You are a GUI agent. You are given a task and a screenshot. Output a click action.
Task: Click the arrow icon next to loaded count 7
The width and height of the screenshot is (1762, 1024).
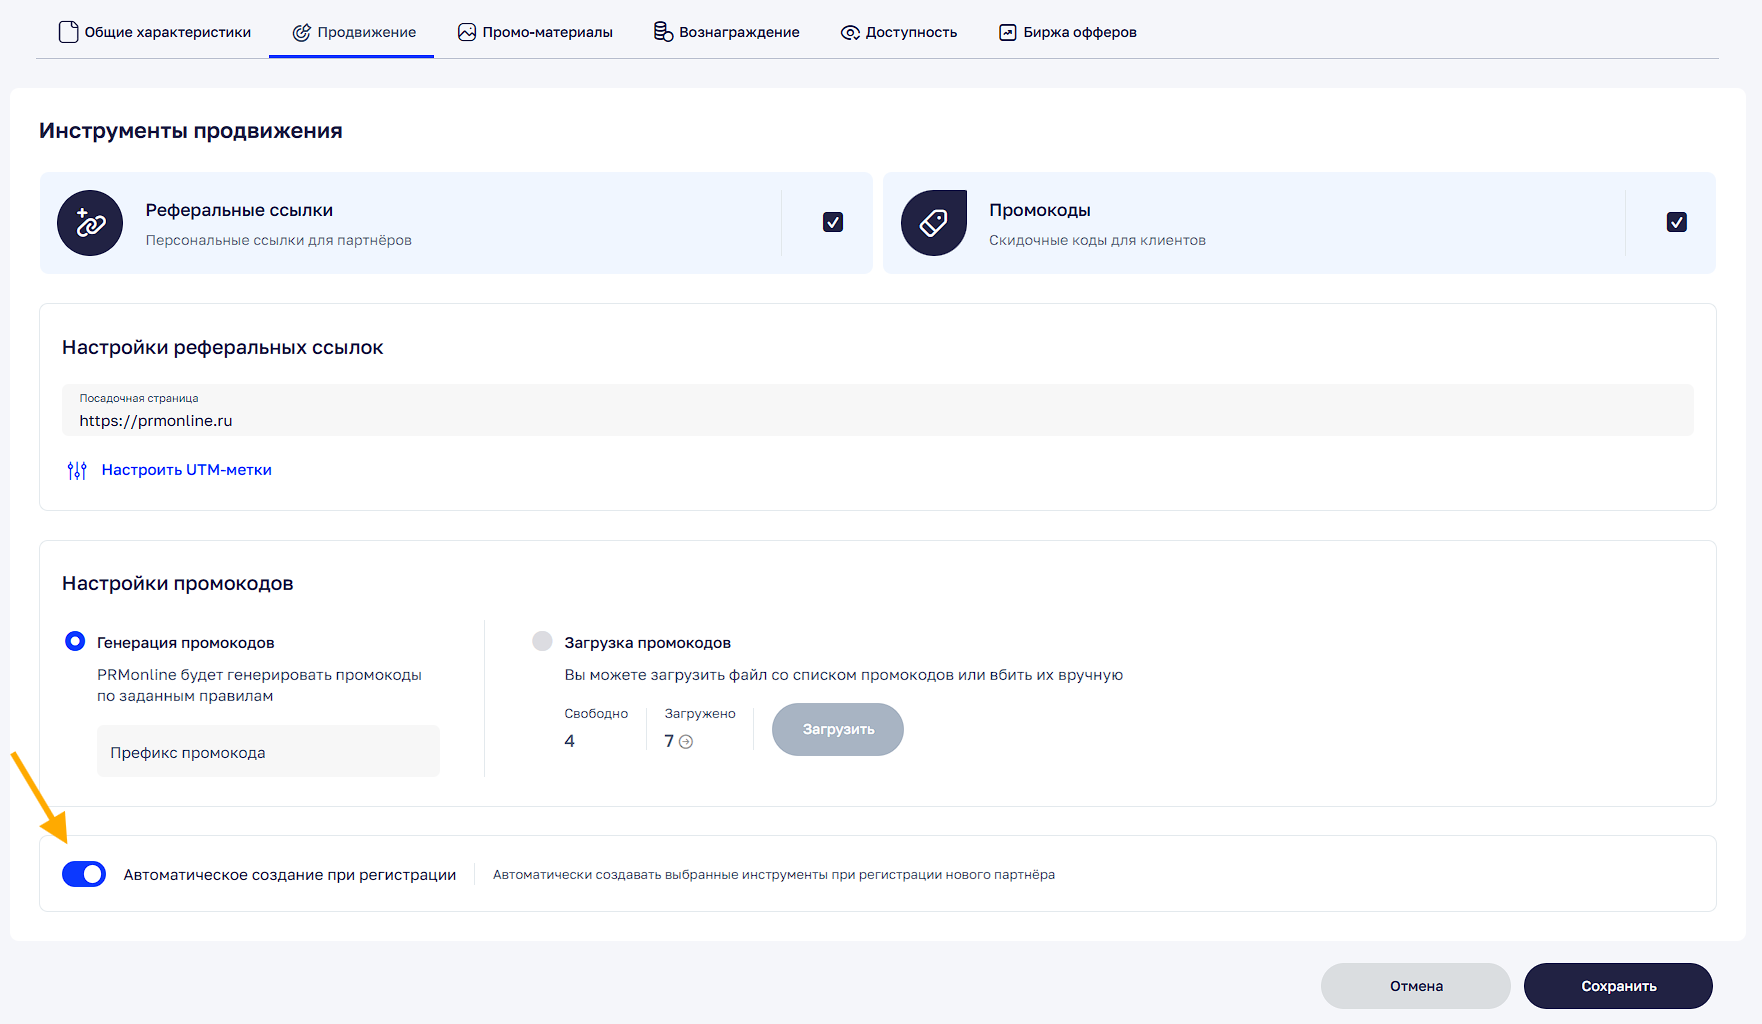pos(686,742)
